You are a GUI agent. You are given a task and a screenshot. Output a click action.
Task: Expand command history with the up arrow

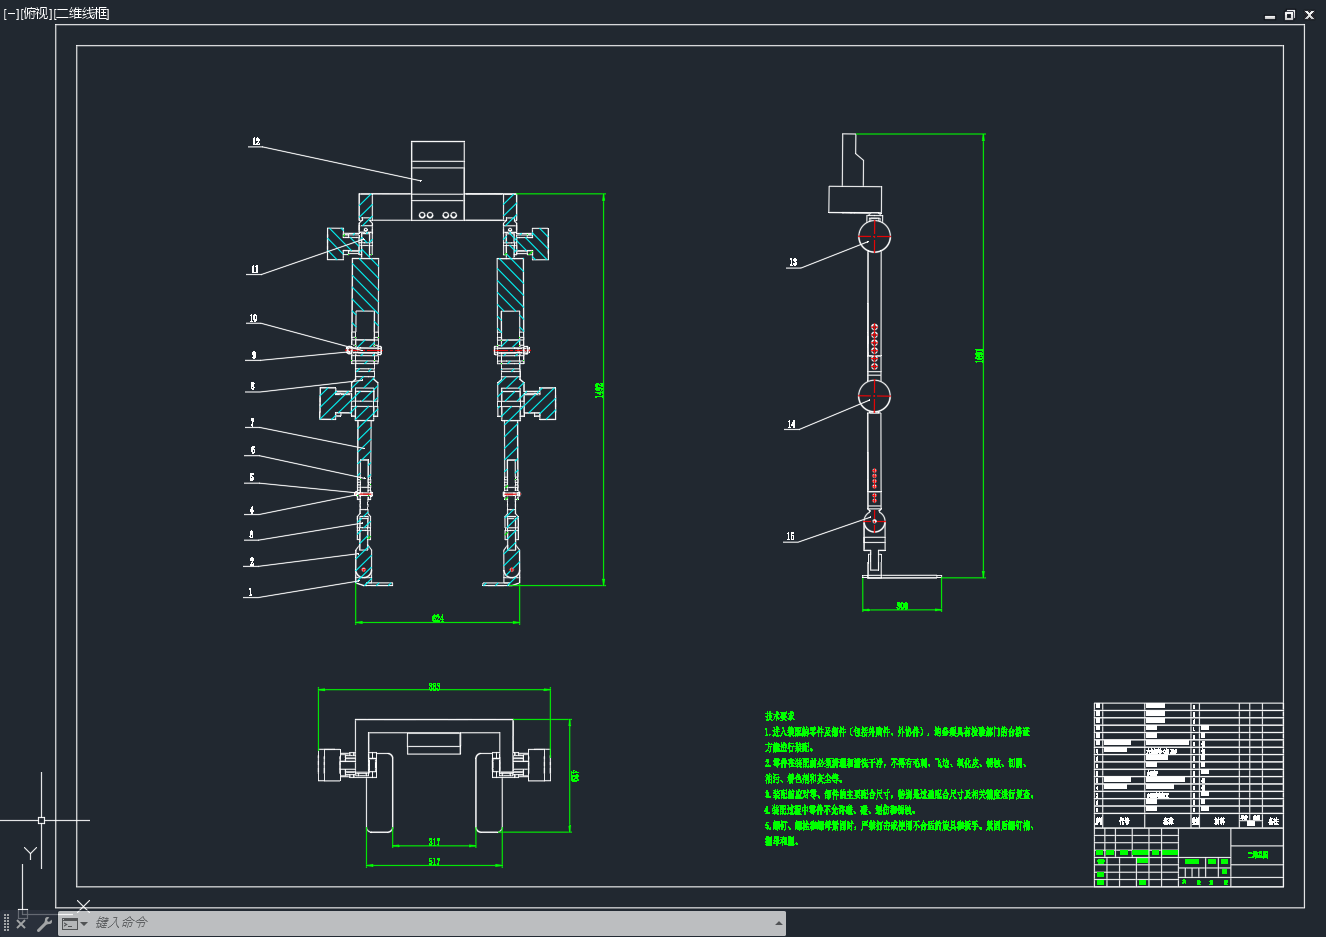778,923
